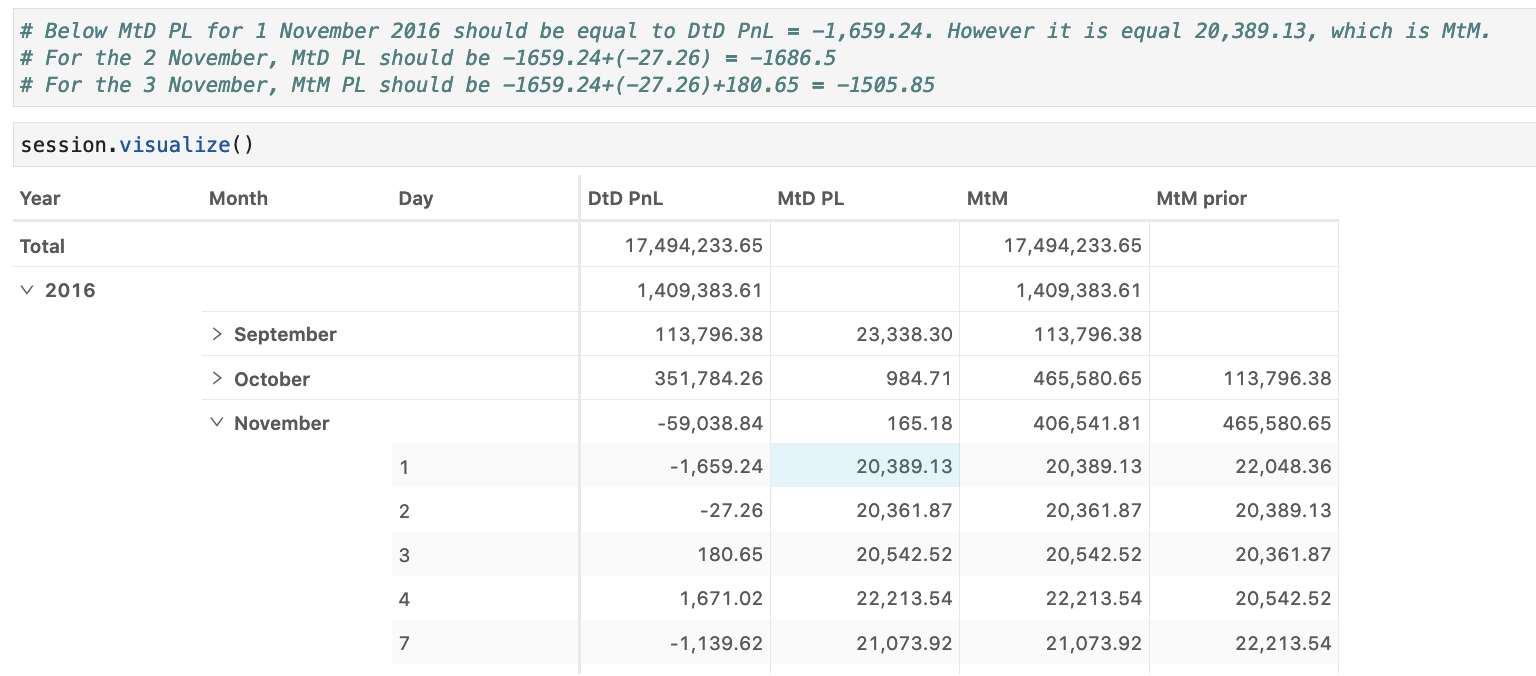
Task: Click the DtD PnL column header
Action: 625,198
